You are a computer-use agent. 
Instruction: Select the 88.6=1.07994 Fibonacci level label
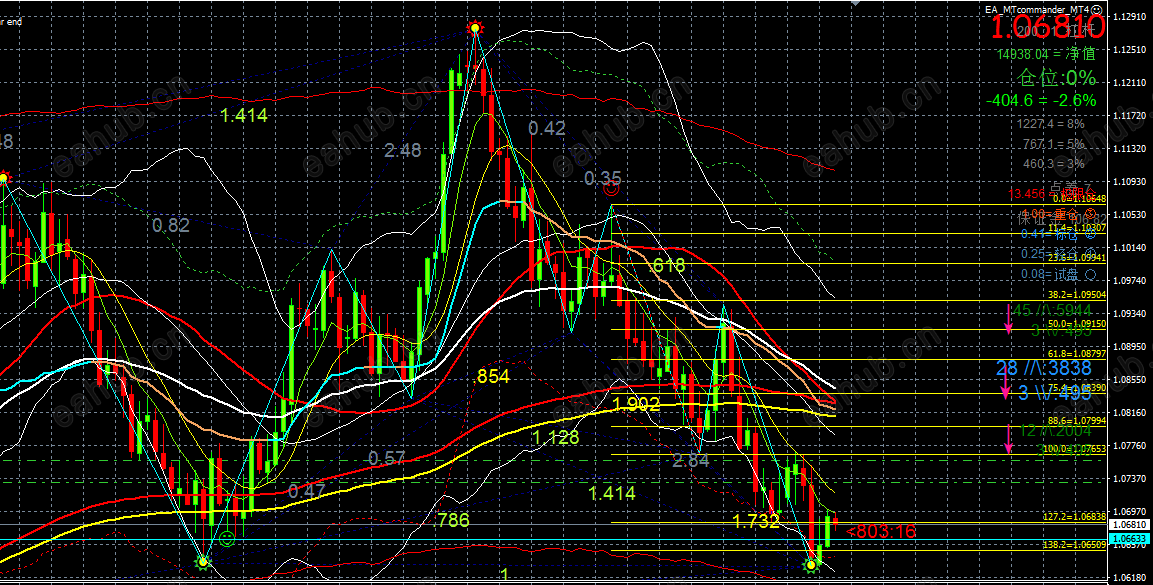[1079, 421]
